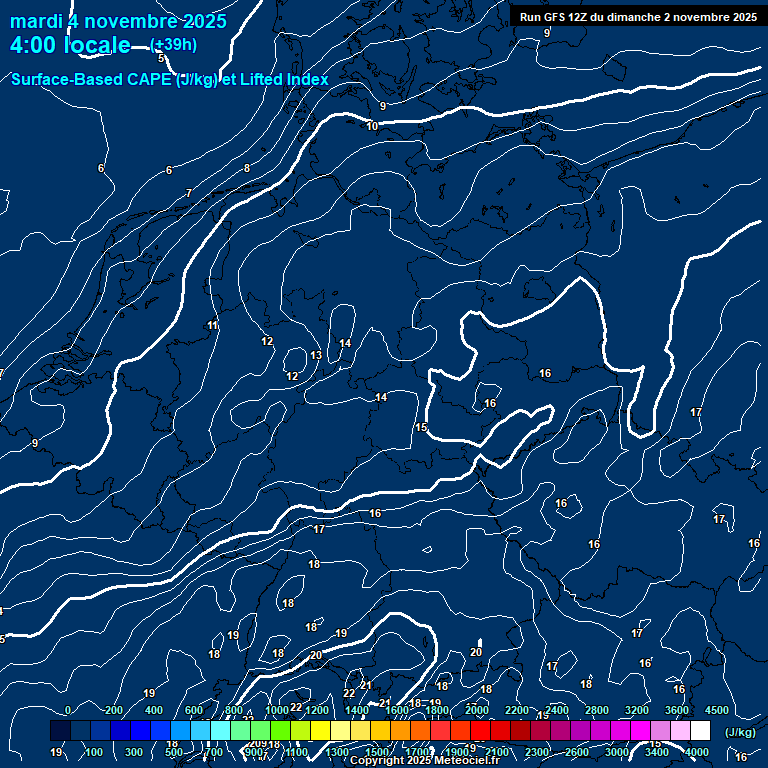Click the contour label '10' on thick line
The image size is (768, 768).
372,126
